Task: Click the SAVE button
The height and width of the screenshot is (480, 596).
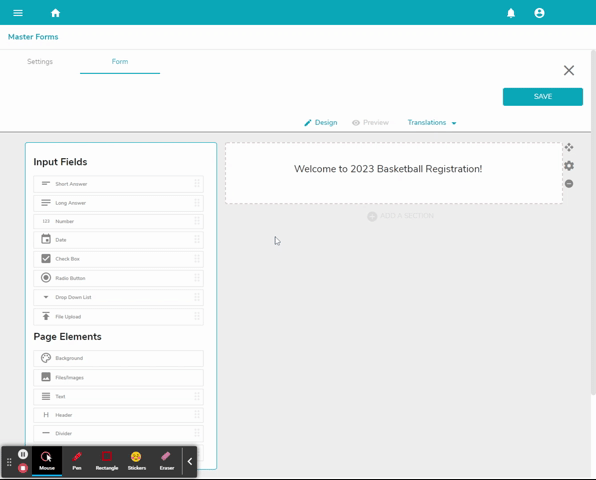Action: coord(542,97)
